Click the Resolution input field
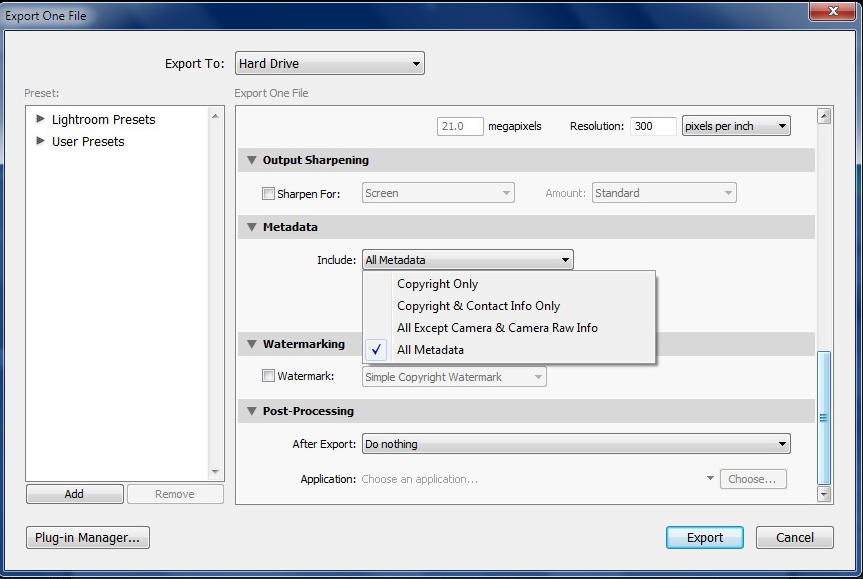863x579 pixels. pyautogui.click(x=653, y=127)
